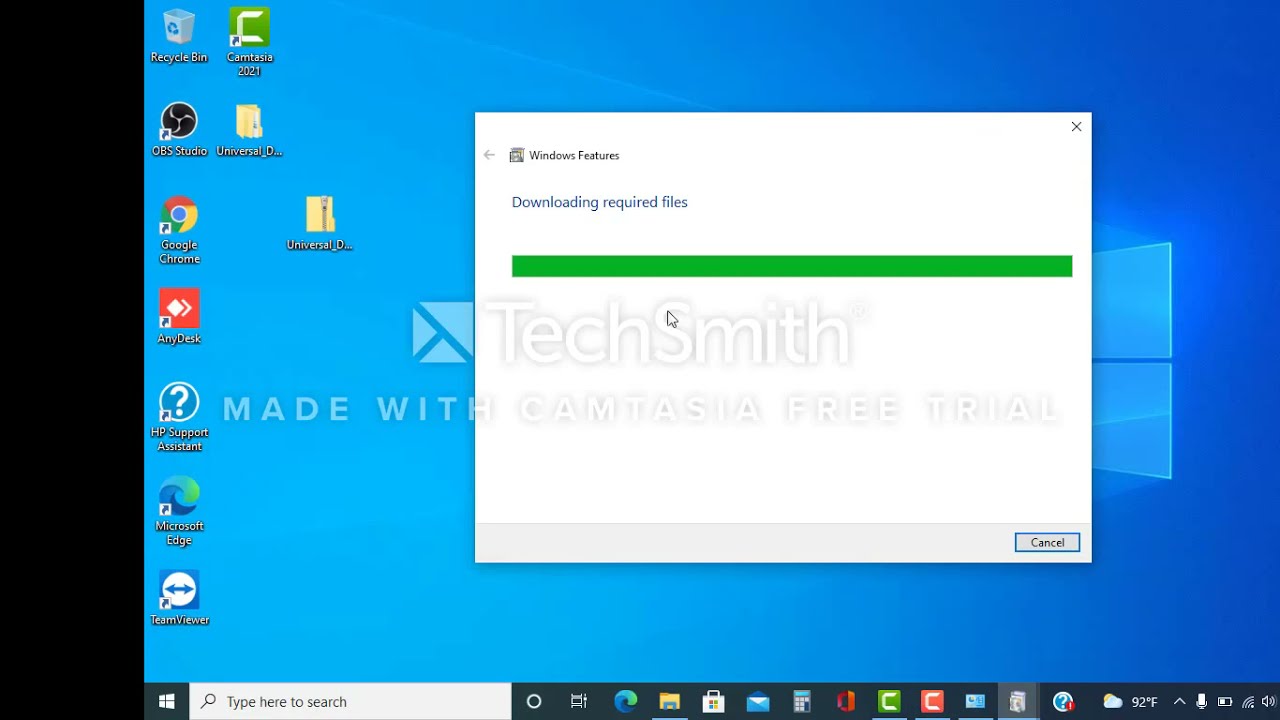
Task: Click the taskbar search box
Action: coord(350,701)
